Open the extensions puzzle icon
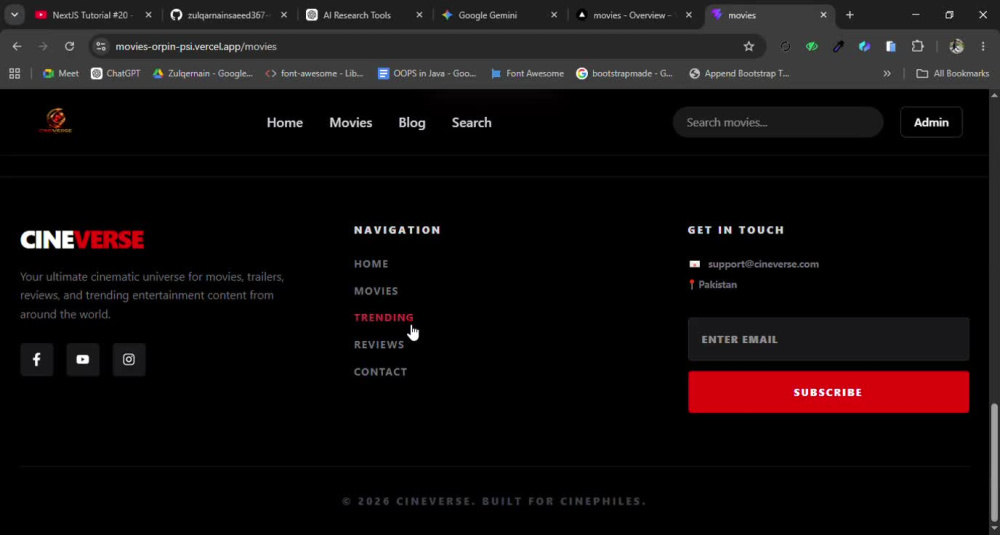Viewport: 1000px width, 535px height. click(x=917, y=47)
